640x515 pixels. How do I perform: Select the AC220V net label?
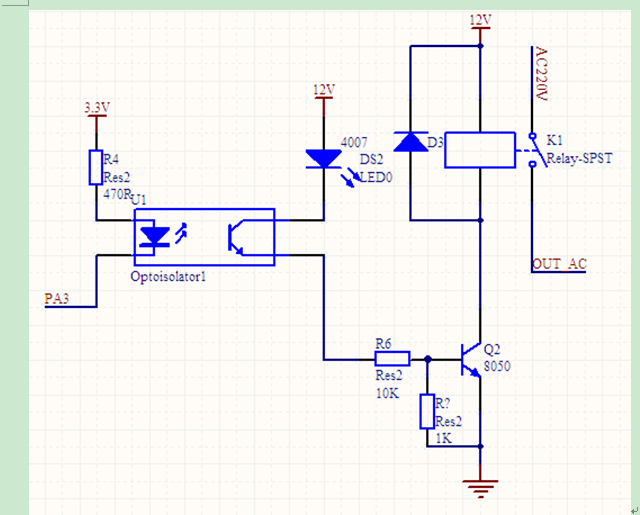pyautogui.click(x=541, y=73)
